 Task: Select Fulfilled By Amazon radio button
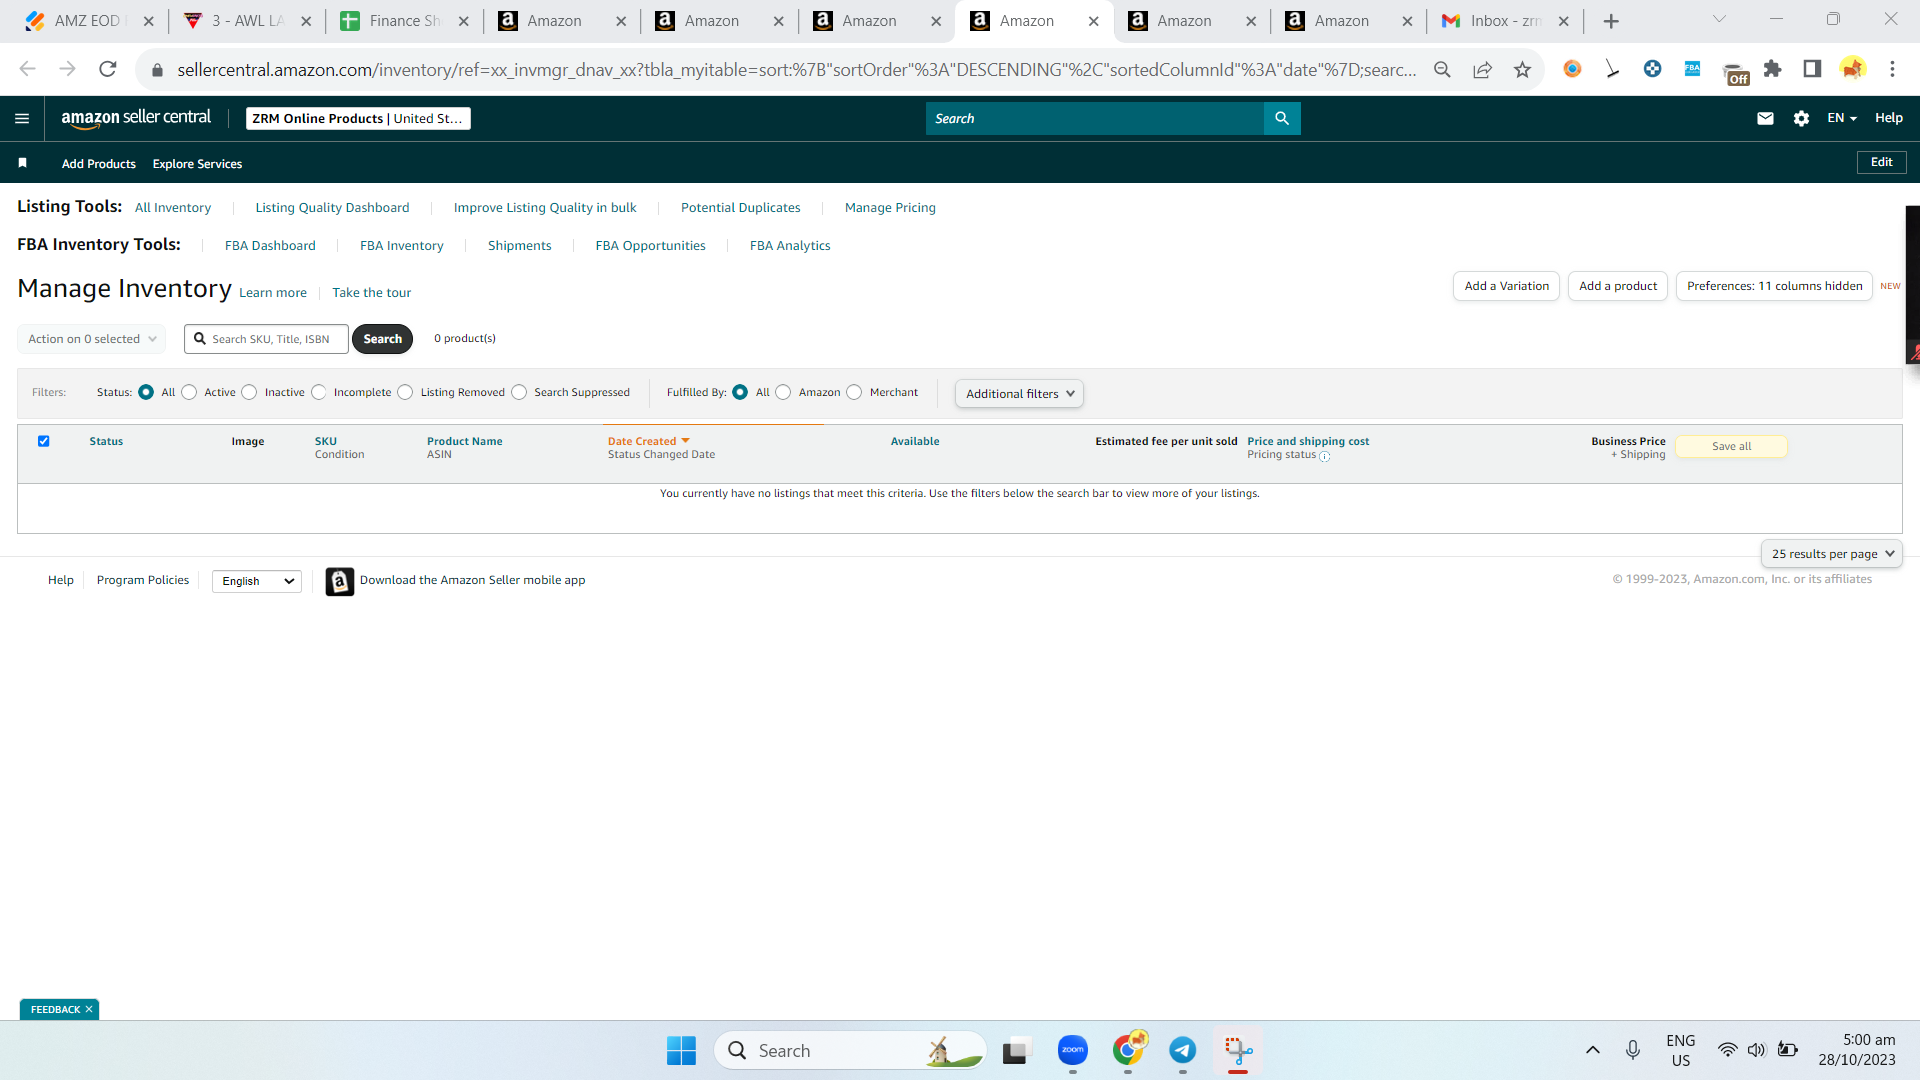click(783, 392)
